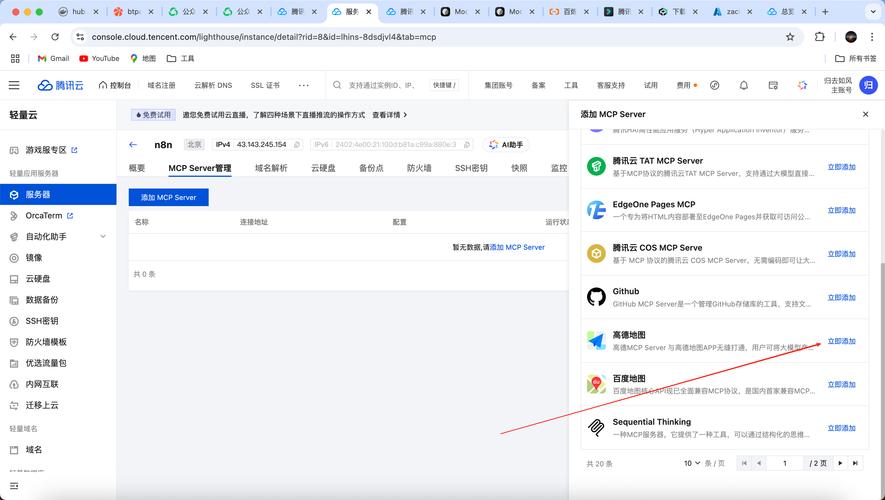The height and width of the screenshot is (500, 885).
Task: Click 立即添加 for EdgeOne Pages MCP
Action: click(842, 210)
